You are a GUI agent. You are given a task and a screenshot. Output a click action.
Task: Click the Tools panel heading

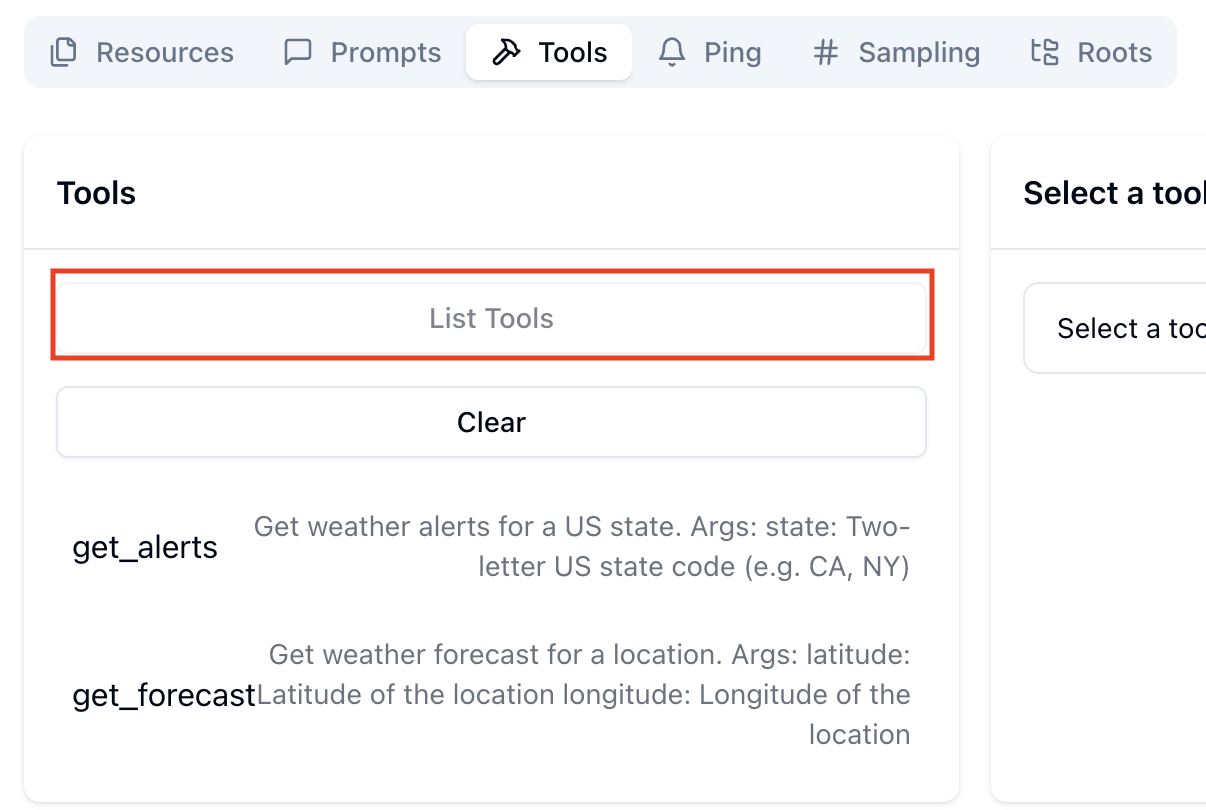[96, 193]
